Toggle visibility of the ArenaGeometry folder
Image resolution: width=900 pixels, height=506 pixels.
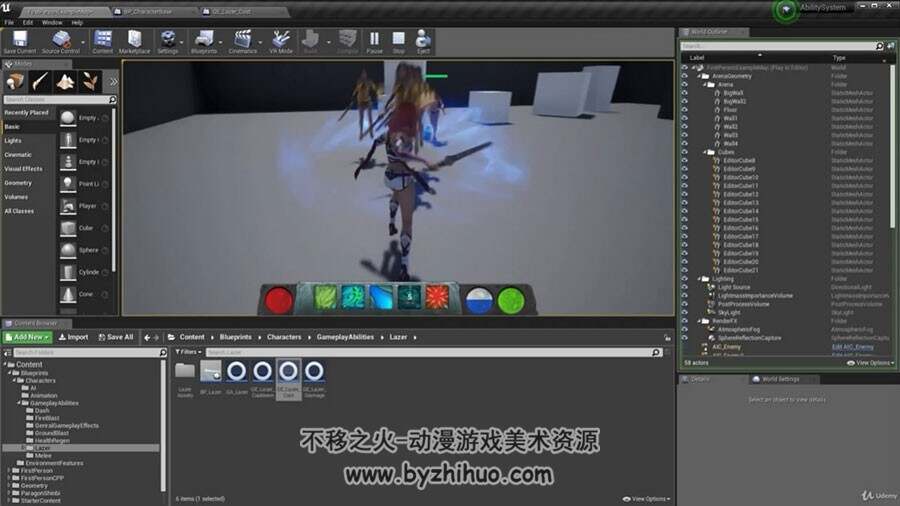[684, 76]
